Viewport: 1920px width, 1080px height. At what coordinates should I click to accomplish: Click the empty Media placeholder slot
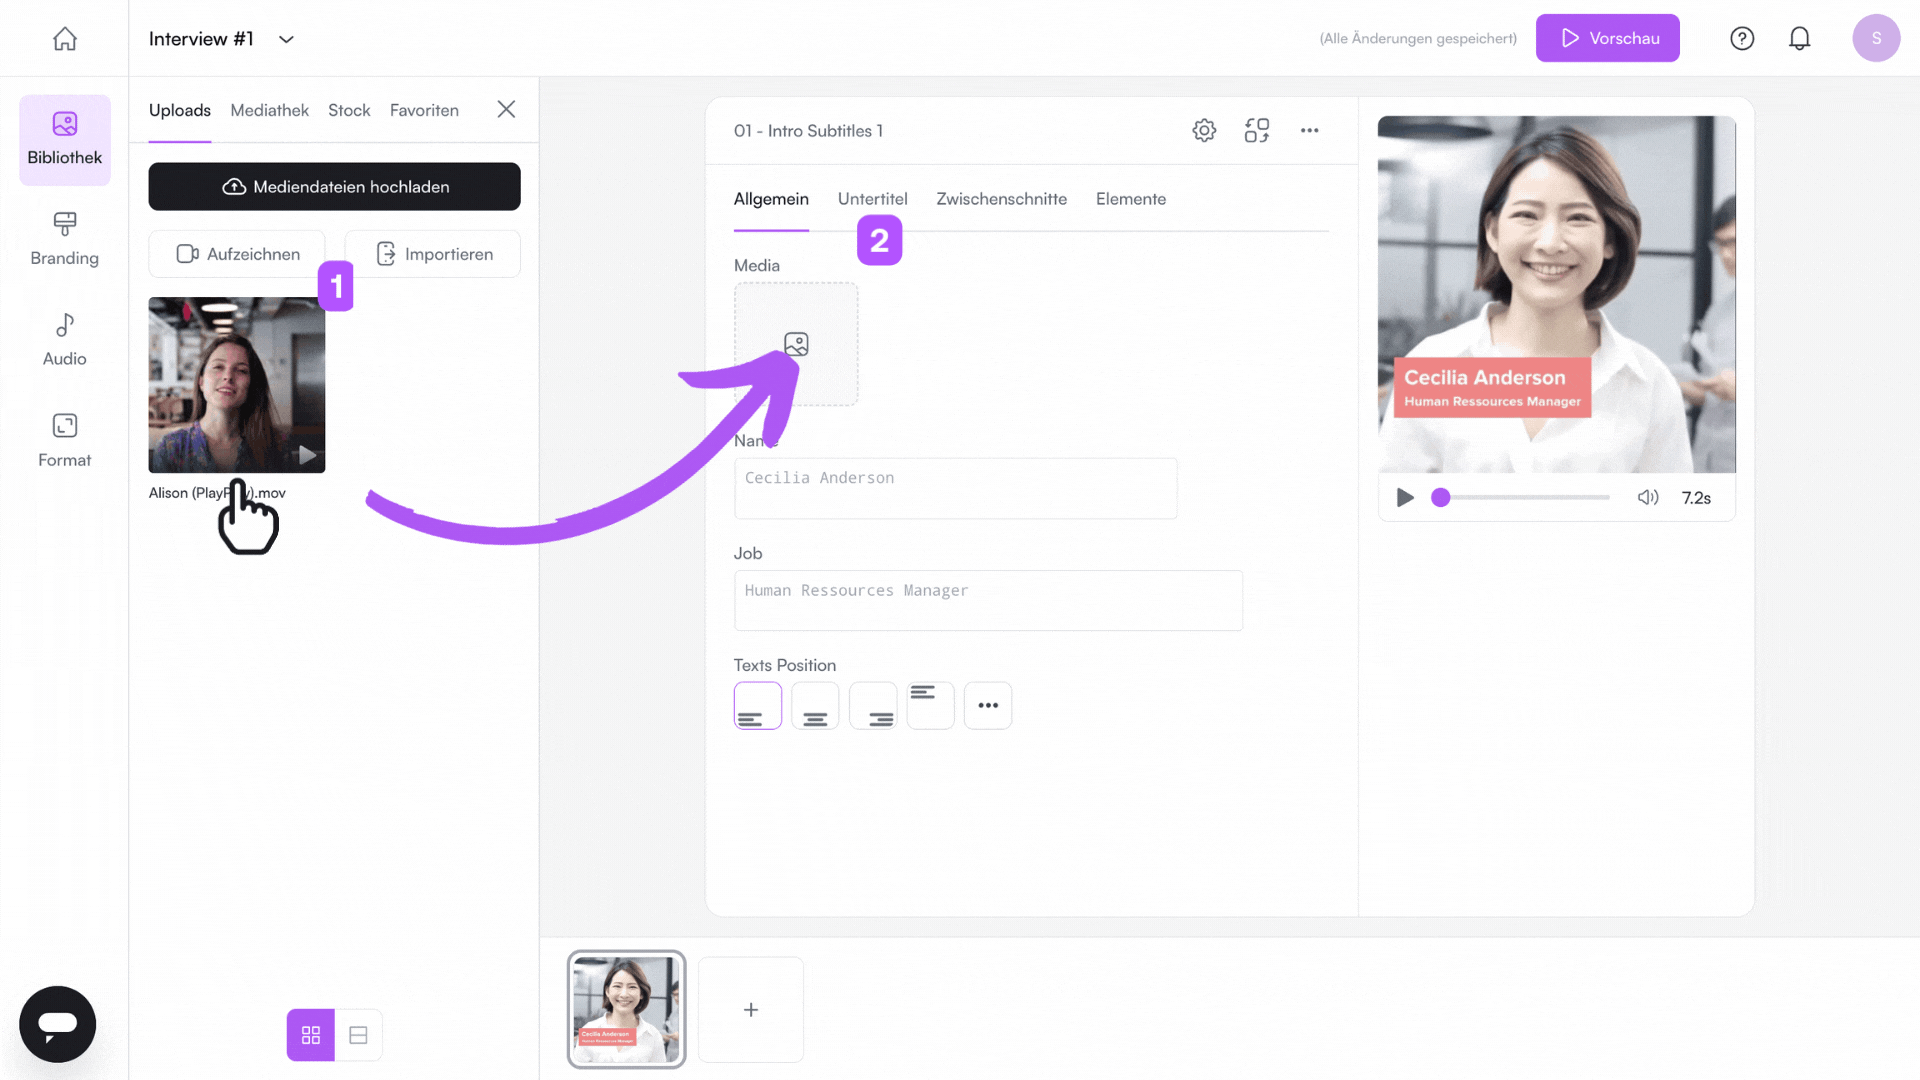tap(796, 344)
